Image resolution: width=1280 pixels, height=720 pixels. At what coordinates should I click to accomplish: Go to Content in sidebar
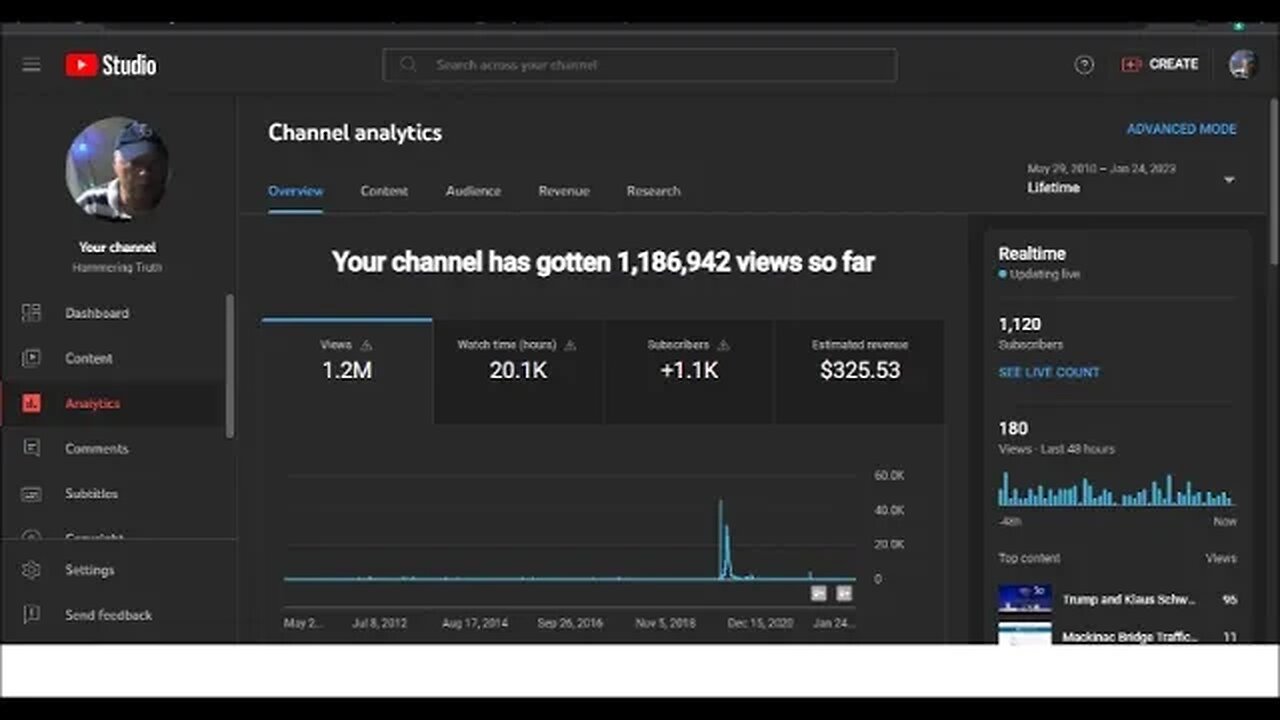(89, 358)
